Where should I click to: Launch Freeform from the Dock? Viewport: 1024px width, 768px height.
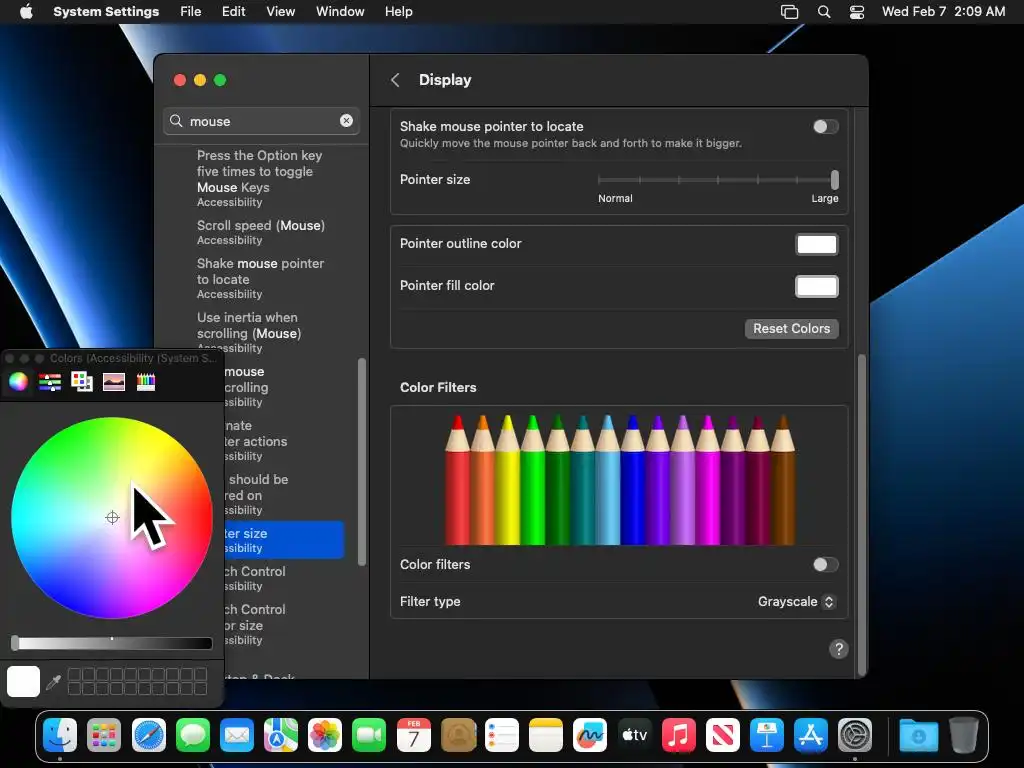click(x=590, y=735)
